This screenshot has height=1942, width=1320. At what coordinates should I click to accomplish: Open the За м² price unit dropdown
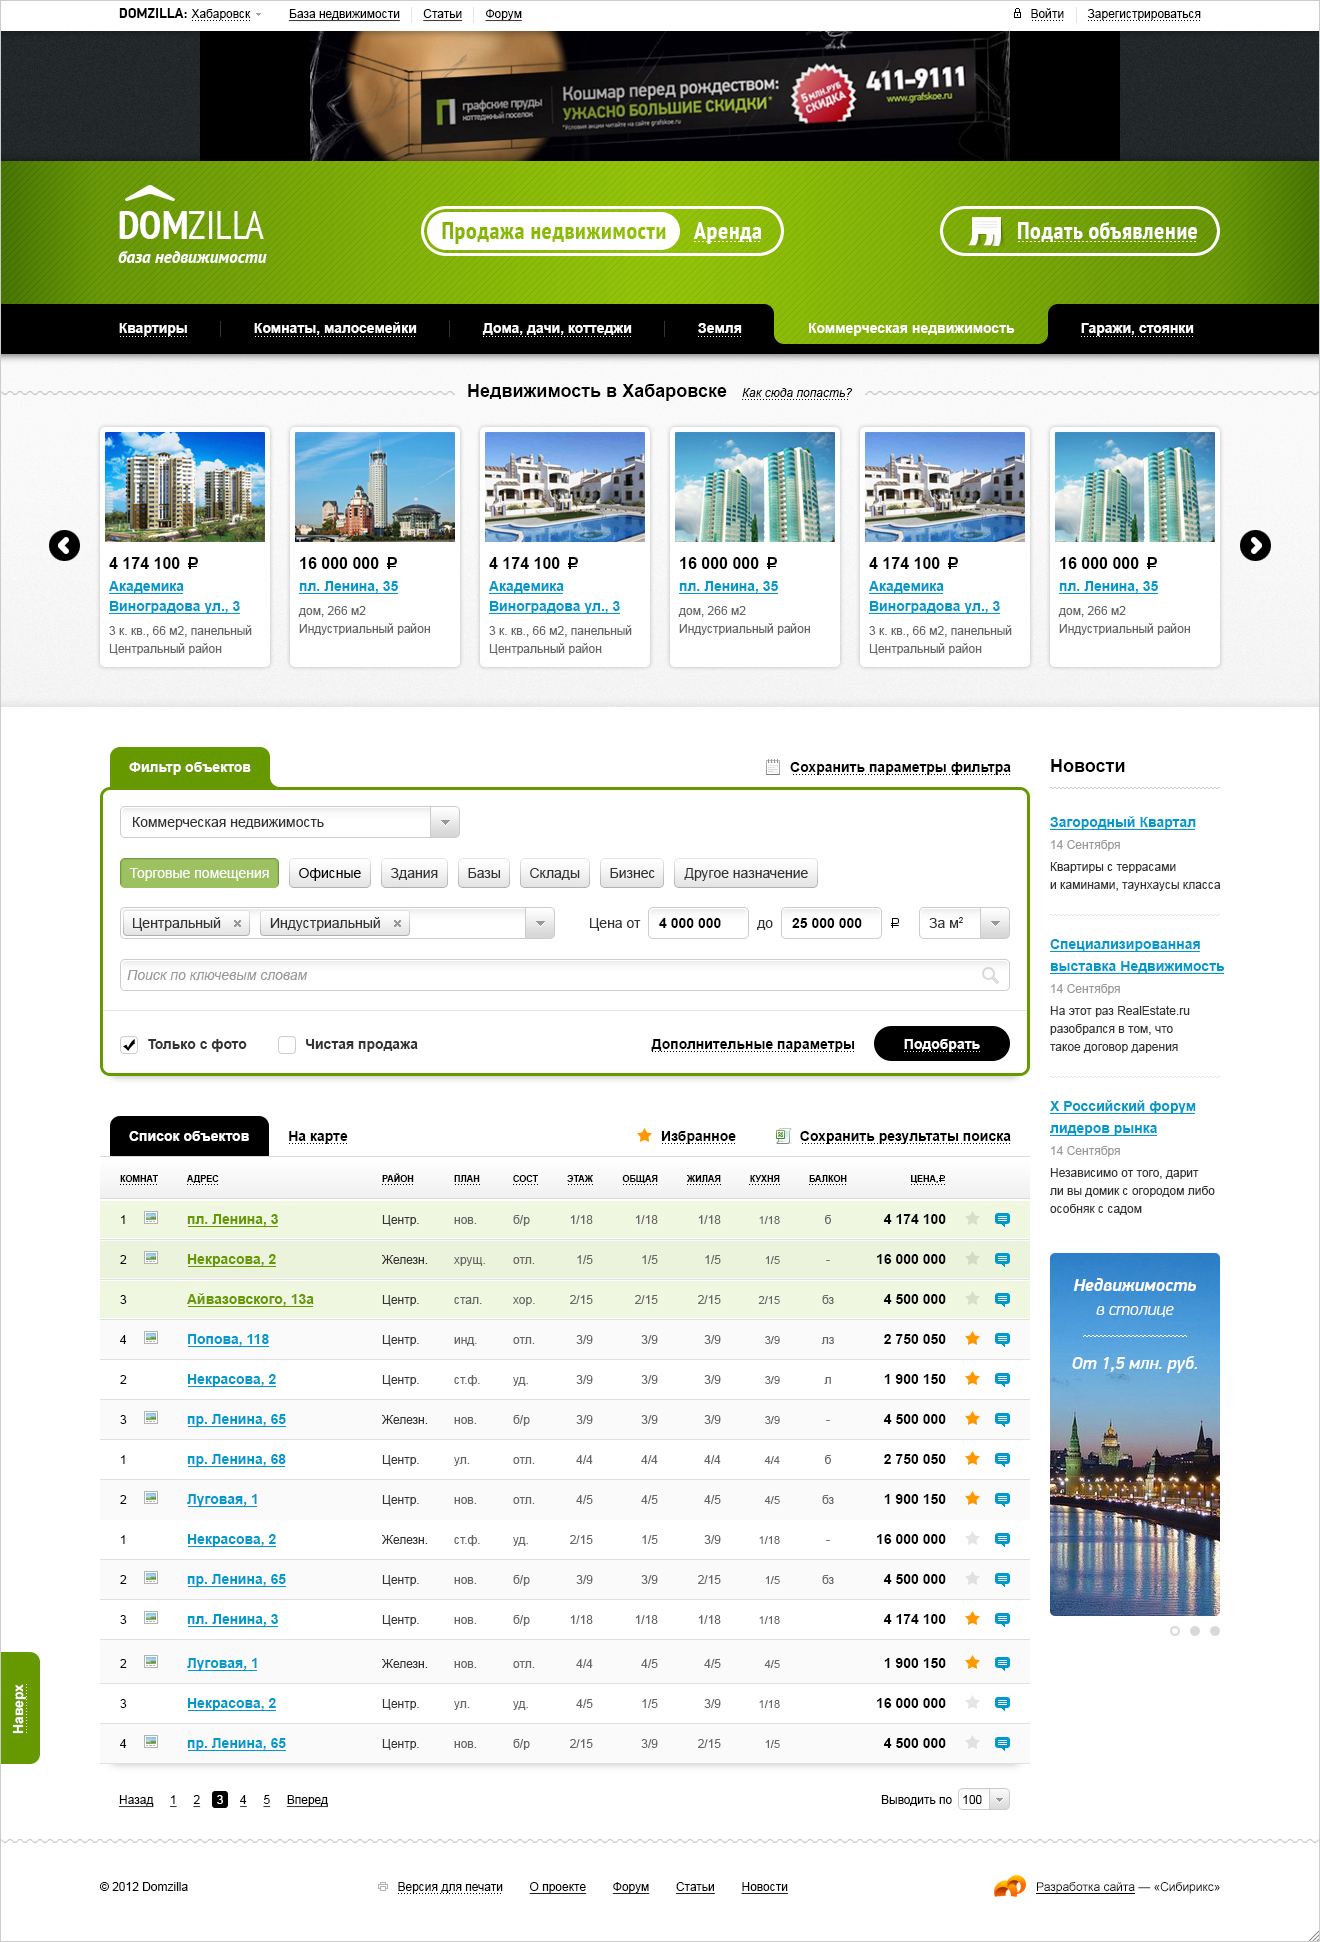click(964, 923)
